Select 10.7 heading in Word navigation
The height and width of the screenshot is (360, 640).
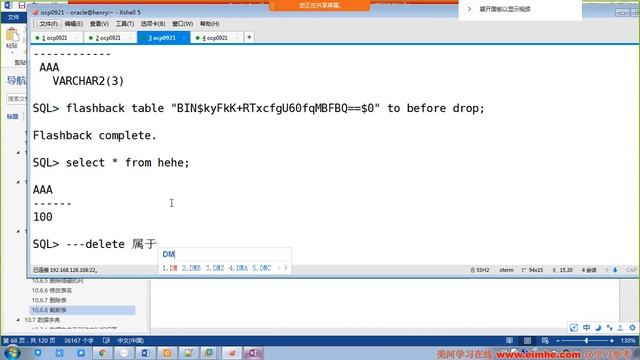tap(42, 320)
